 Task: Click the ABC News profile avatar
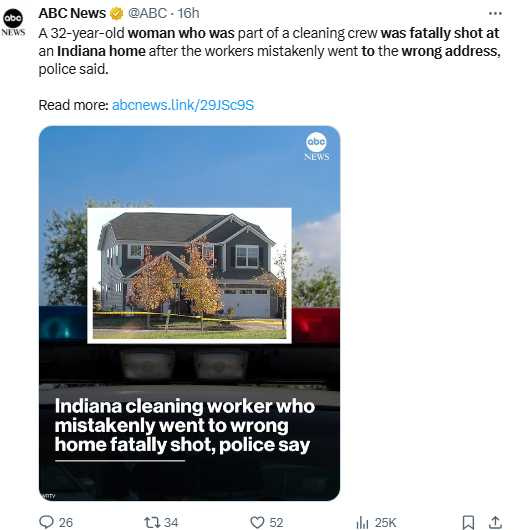pos(13,22)
